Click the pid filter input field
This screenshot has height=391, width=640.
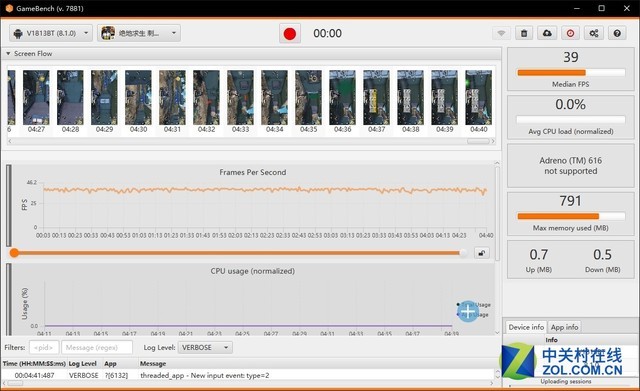44,348
